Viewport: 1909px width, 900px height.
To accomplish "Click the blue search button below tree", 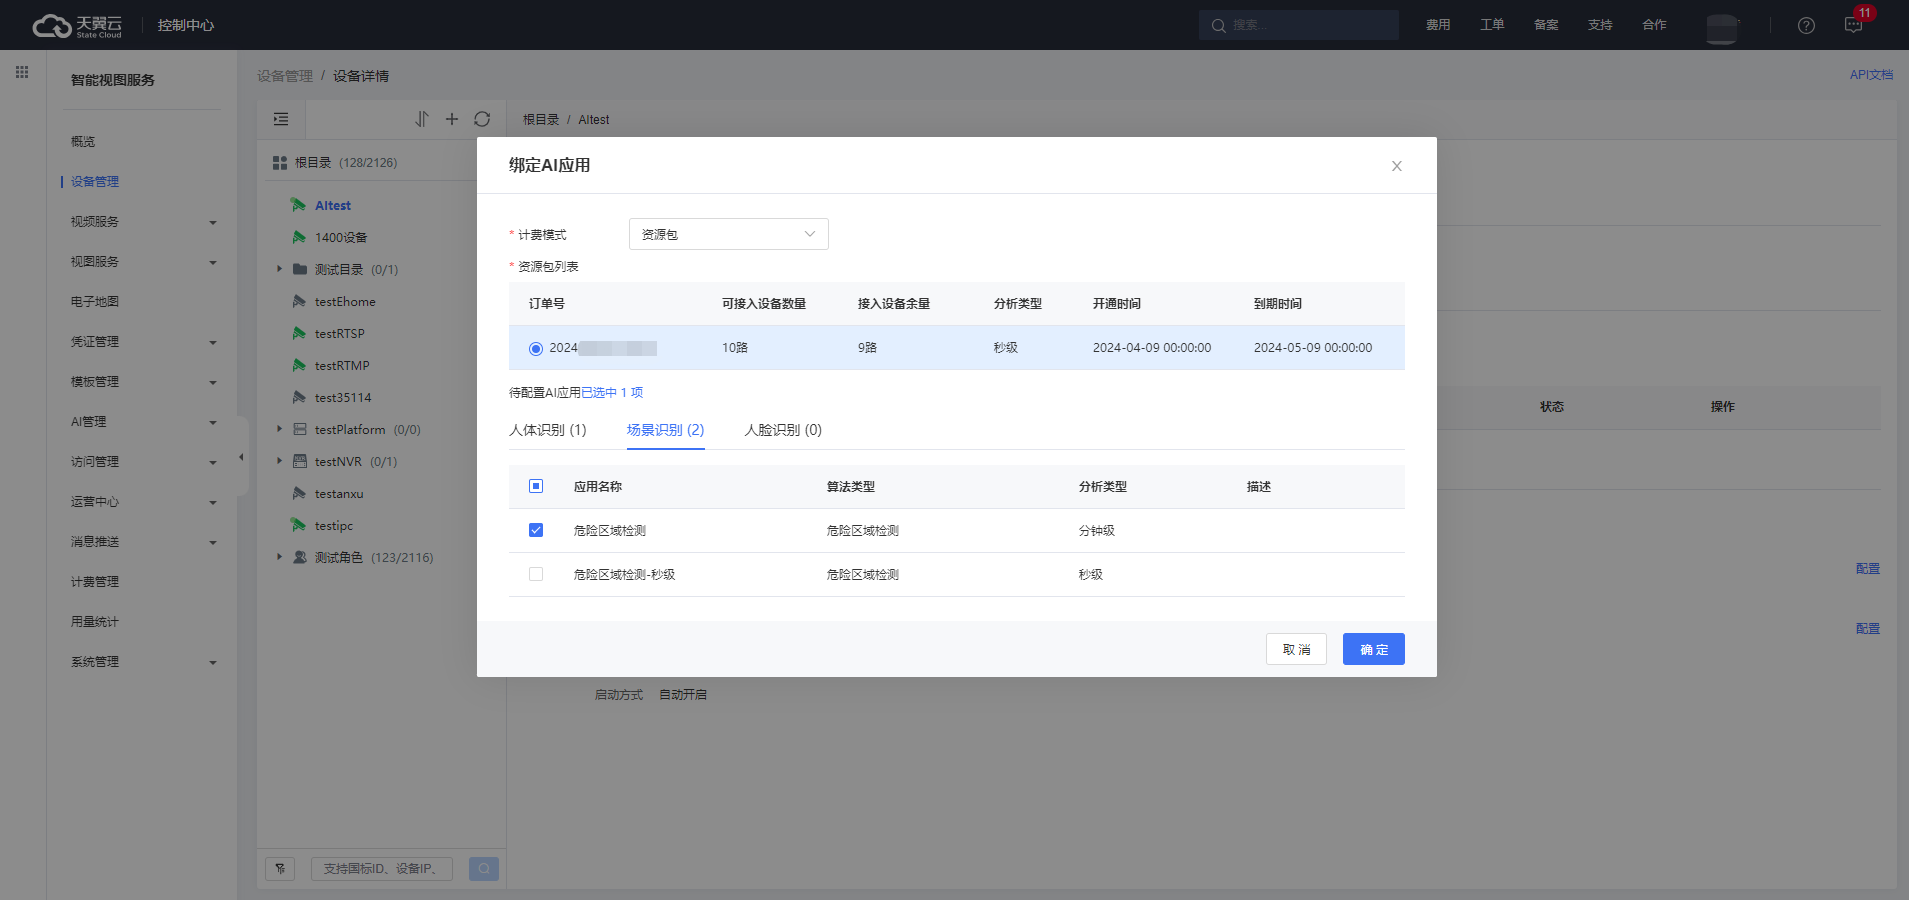I will tap(484, 869).
